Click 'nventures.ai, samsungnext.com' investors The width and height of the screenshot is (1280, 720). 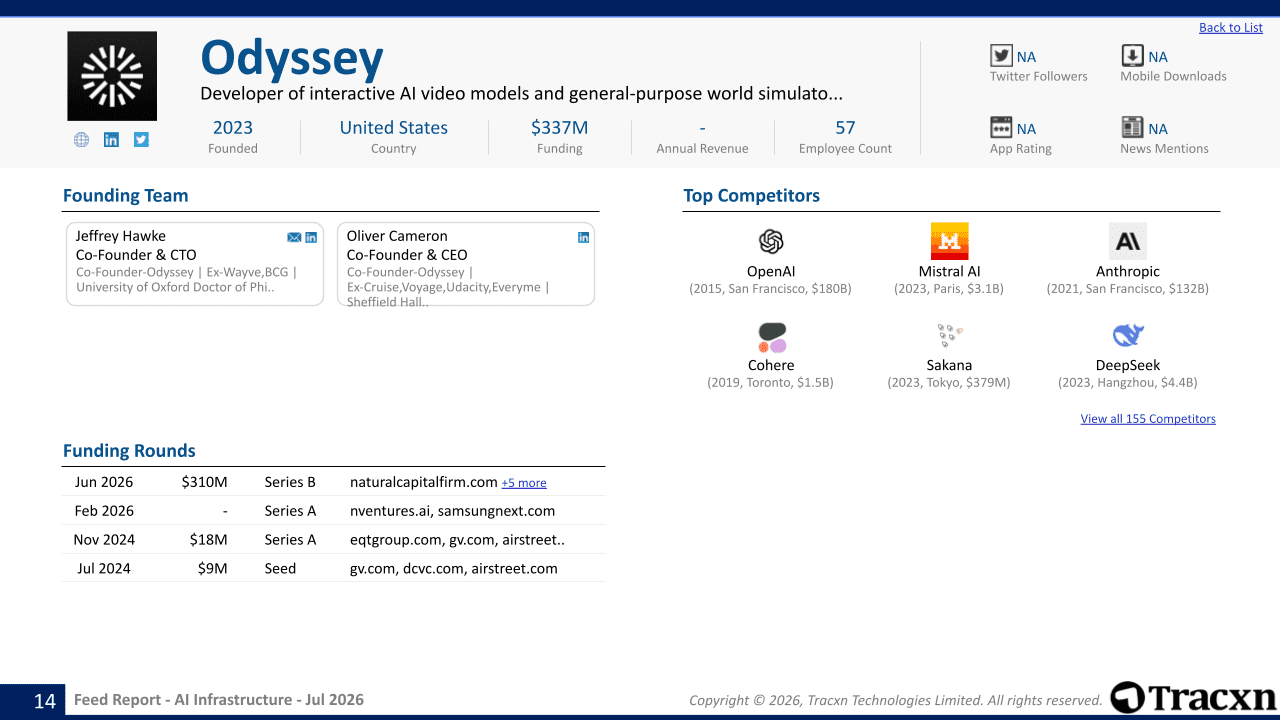tap(452, 511)
